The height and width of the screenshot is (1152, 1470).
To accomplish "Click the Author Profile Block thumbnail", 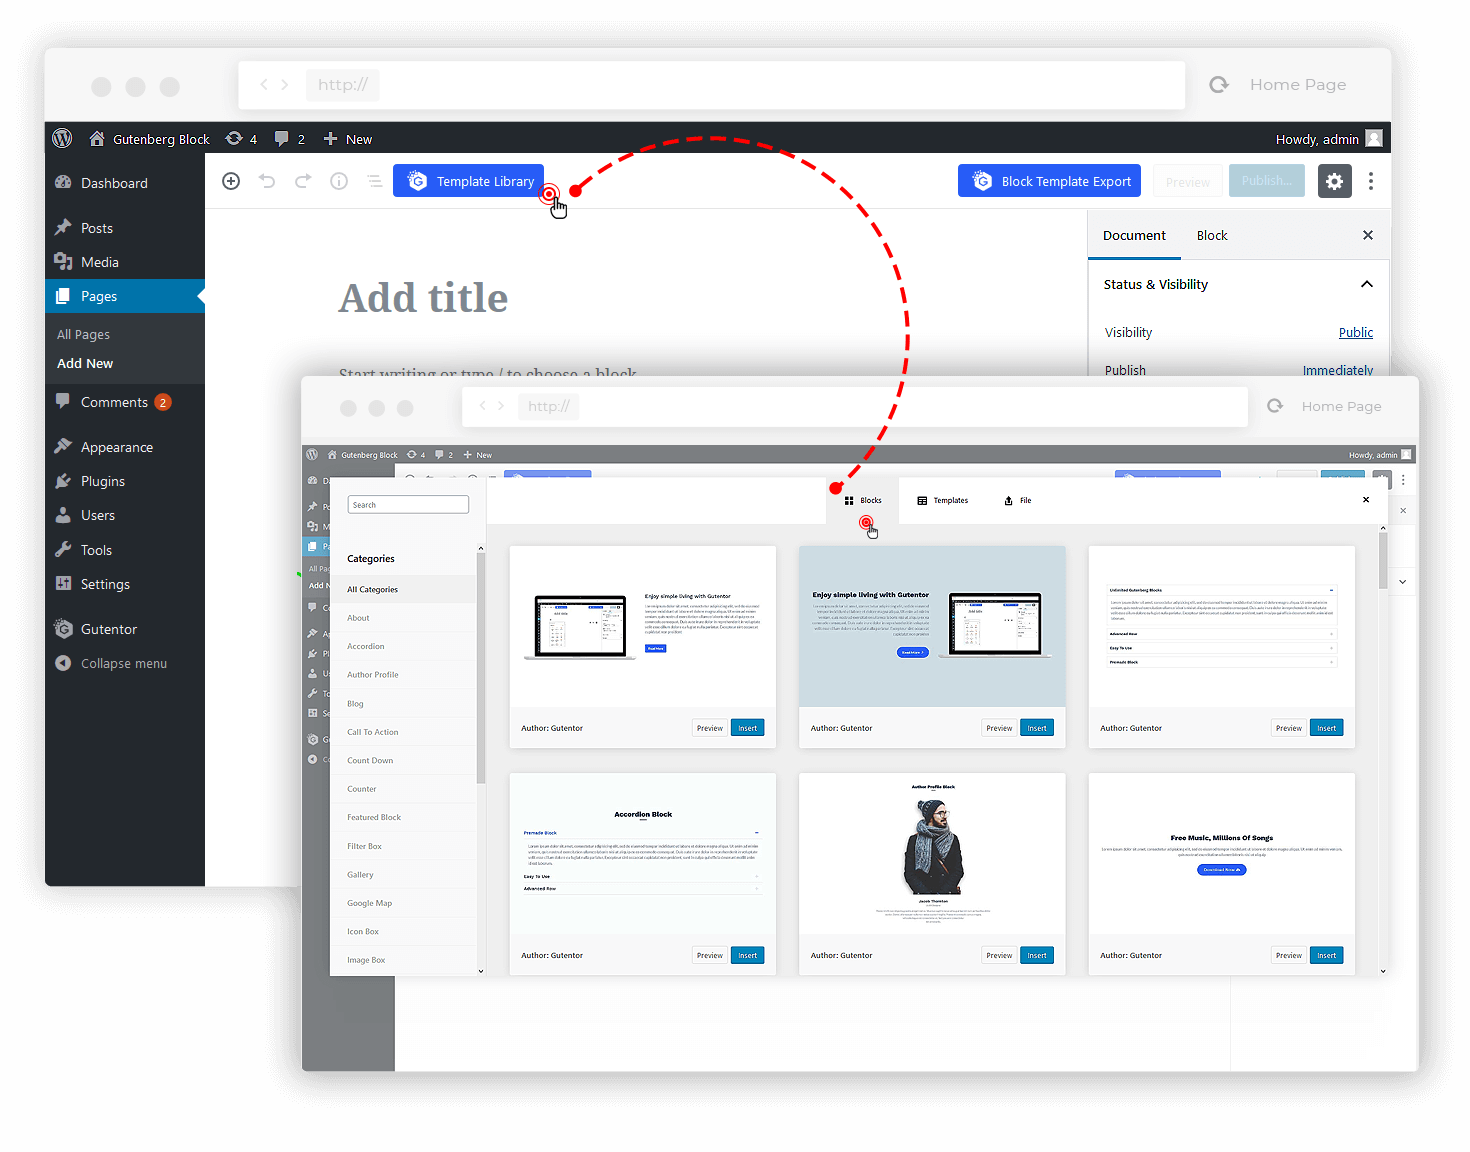I will pos(932,854).
